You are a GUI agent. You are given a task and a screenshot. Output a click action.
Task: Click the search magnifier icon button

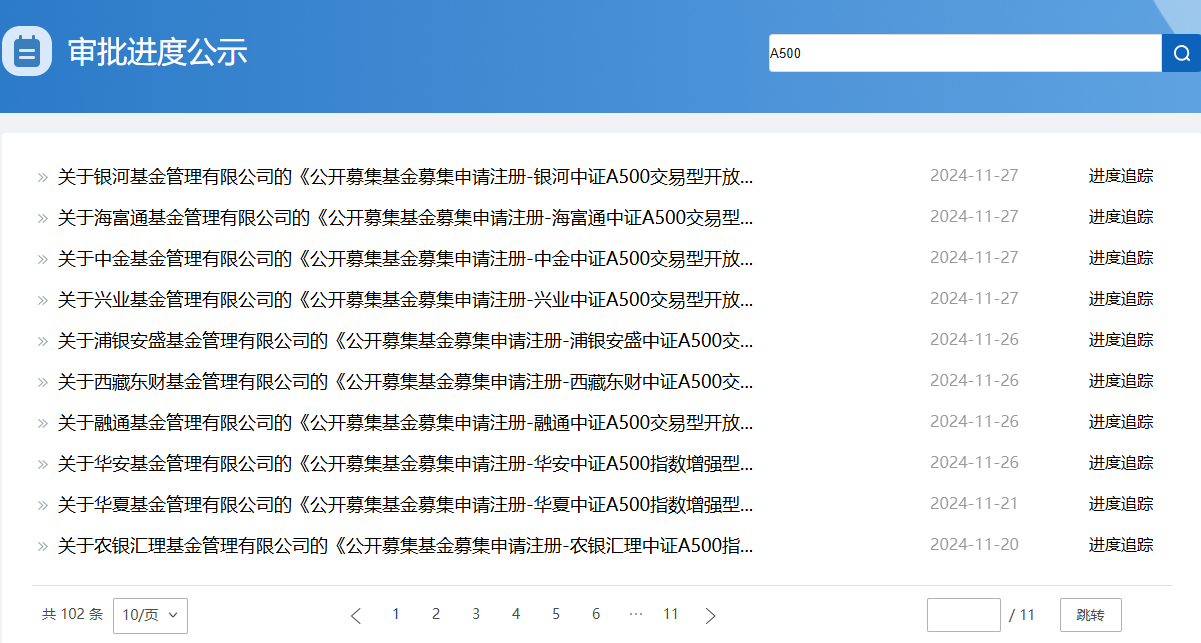1181,53
